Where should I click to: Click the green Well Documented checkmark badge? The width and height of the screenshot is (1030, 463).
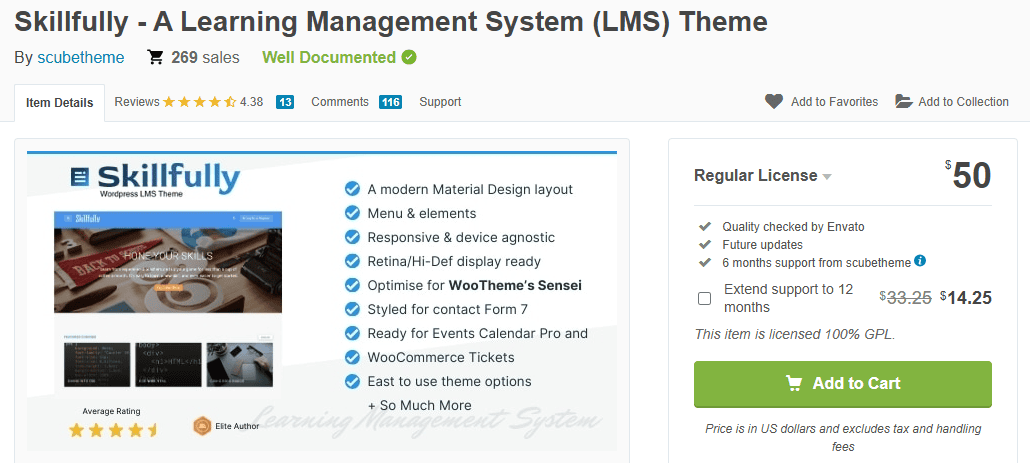point(409,57)
